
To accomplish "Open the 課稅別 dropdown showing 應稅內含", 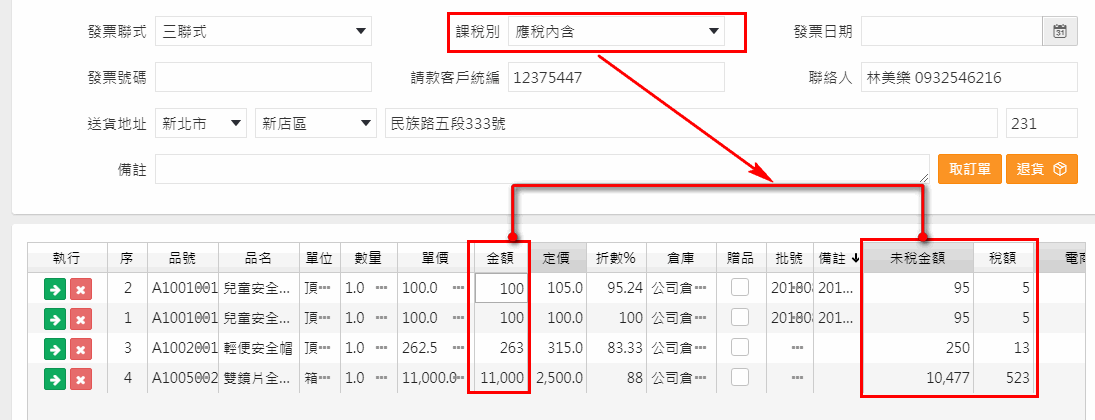I will (x=617, y=31).
